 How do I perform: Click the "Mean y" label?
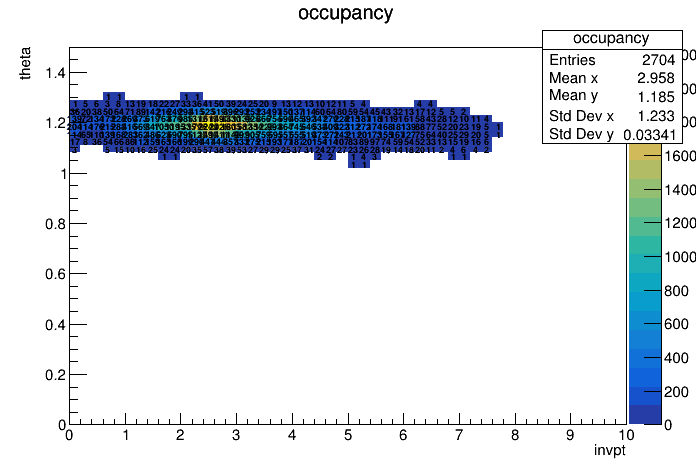pyautogui.click(x=573, y=96)
